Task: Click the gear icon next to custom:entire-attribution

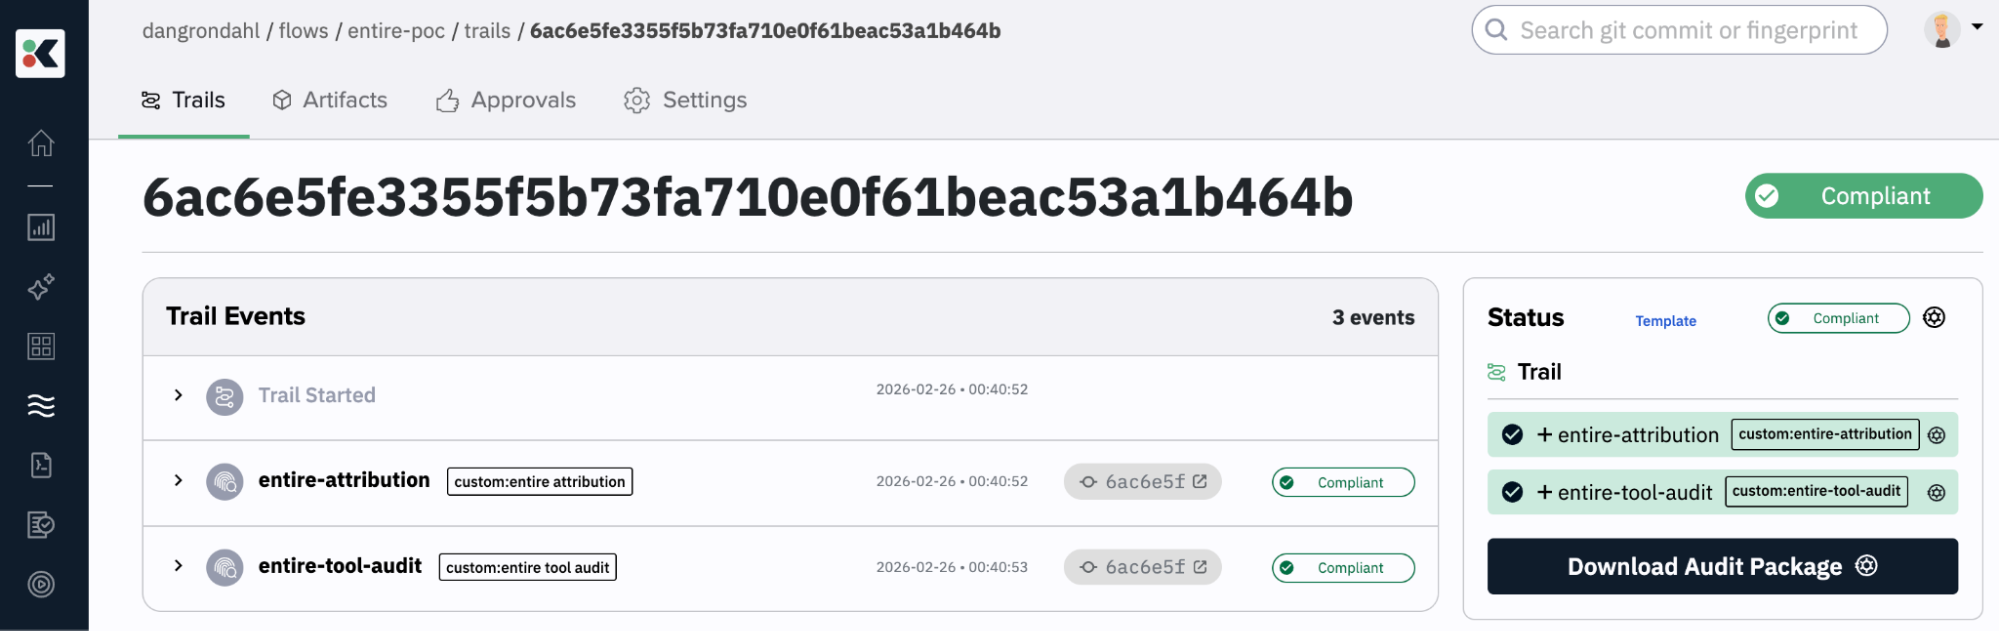Action: point(1936,435)
